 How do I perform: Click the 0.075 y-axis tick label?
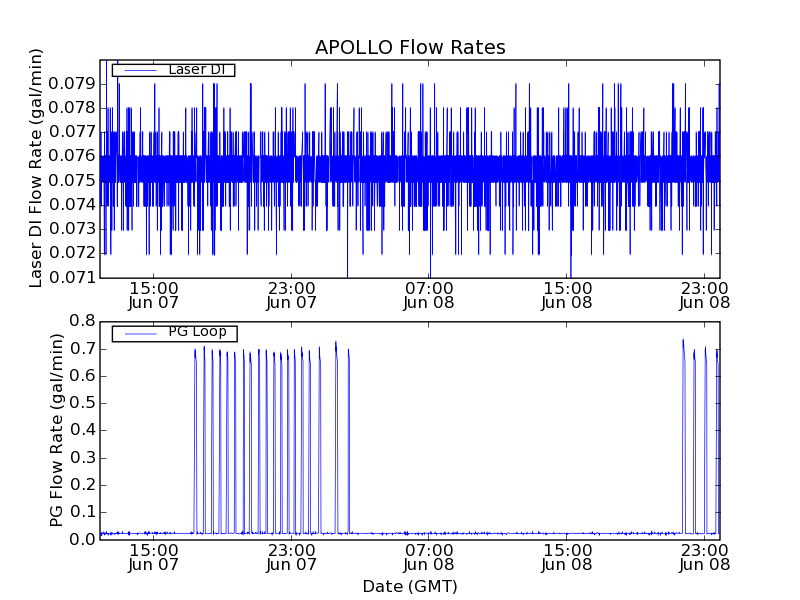pos(72,180)
